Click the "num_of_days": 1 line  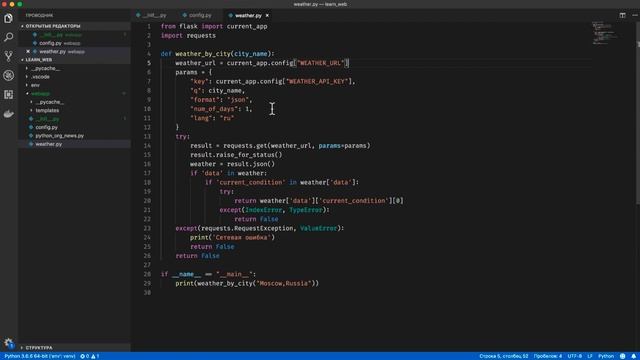click(221, 109)
